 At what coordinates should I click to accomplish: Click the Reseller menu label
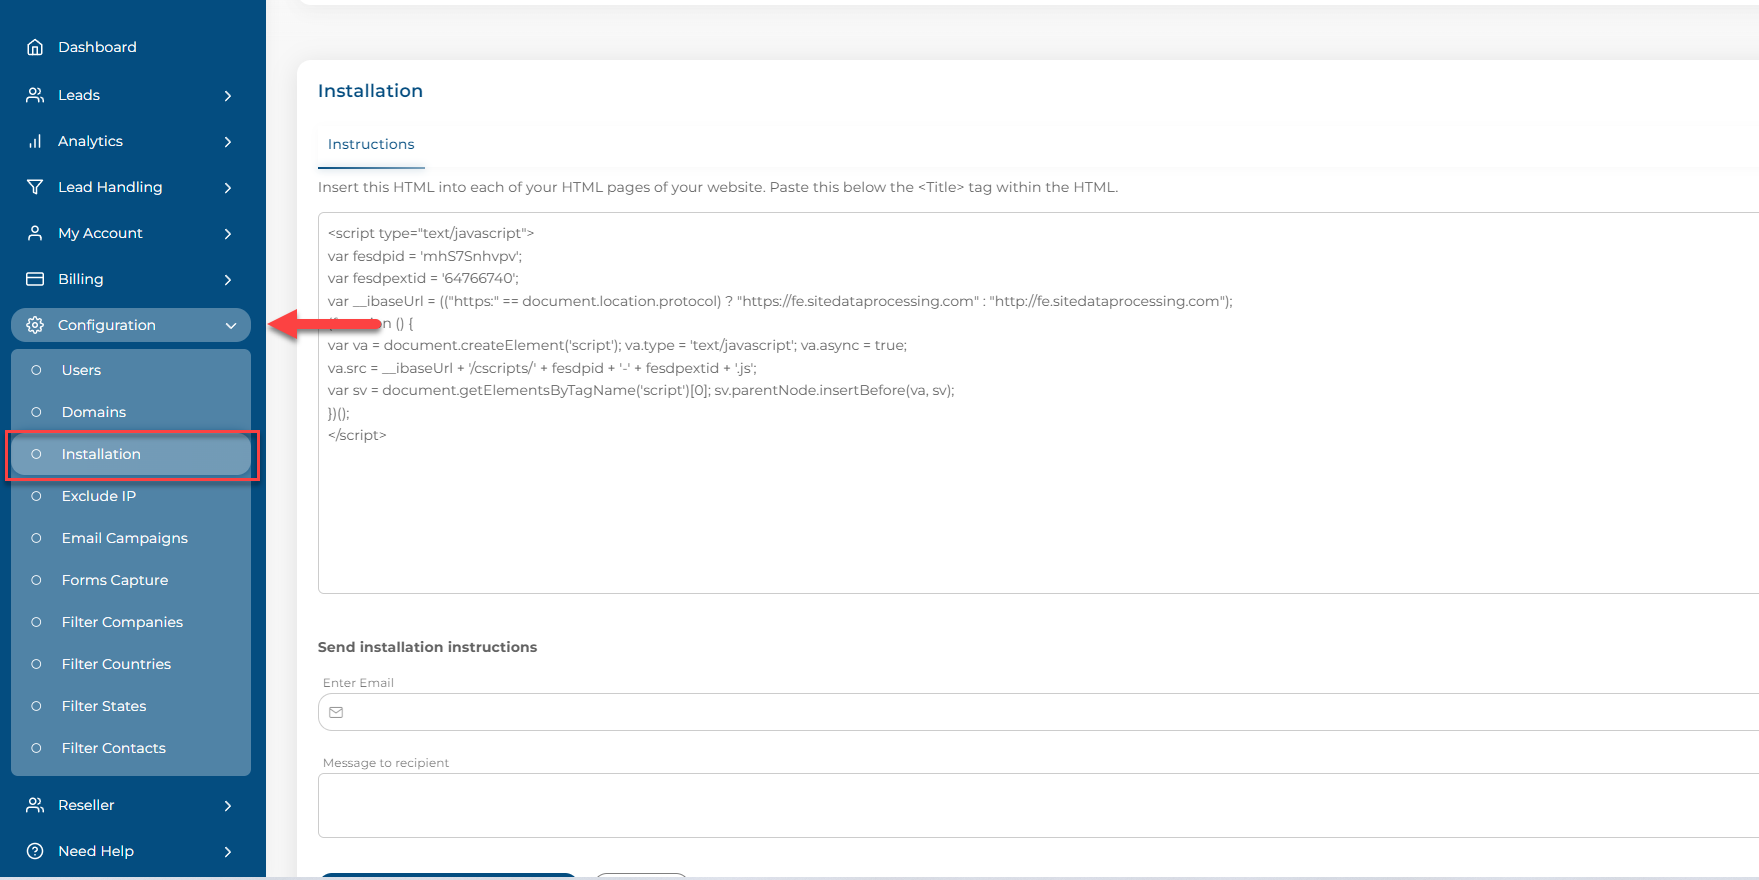(86, 805)
